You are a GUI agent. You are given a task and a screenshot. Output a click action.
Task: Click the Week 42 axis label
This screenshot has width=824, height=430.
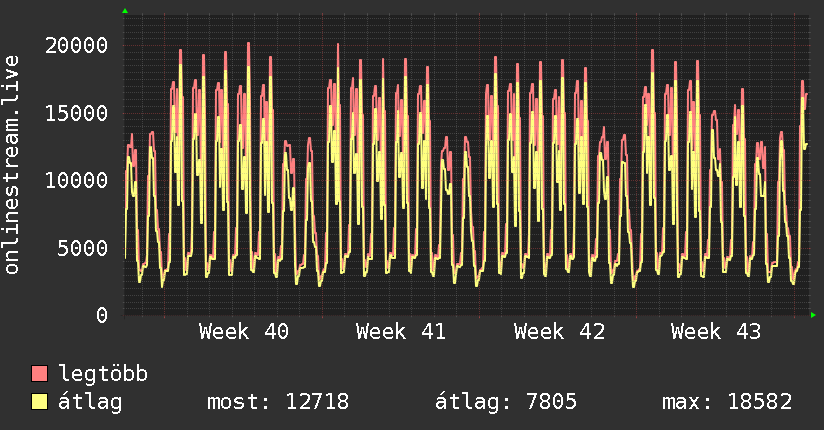(x=559, y=331)
